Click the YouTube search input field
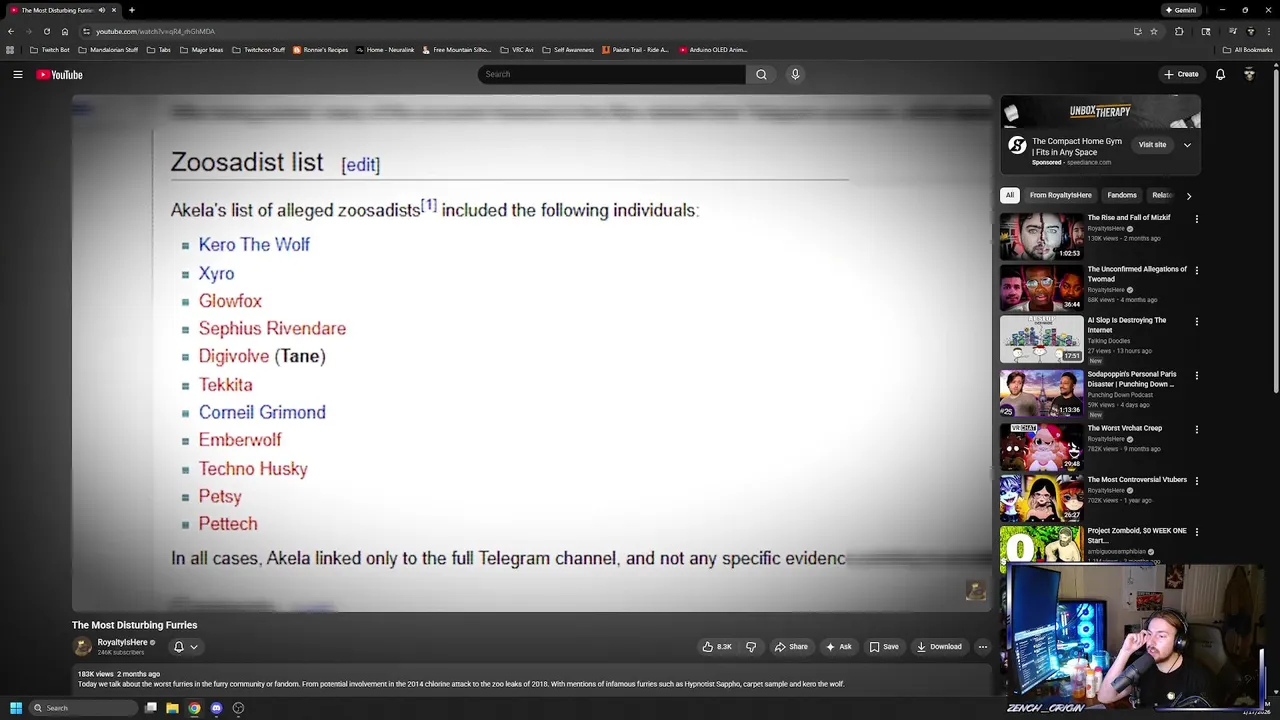Image resolution: width=1280 pixels, height=720 pixels. (611, 74)
